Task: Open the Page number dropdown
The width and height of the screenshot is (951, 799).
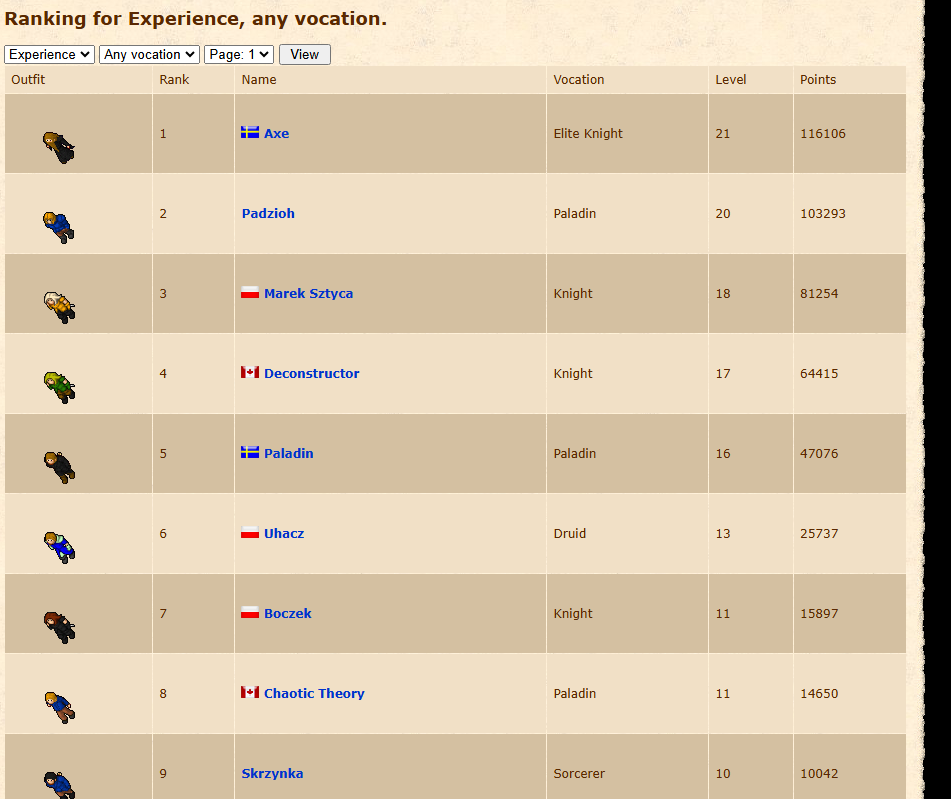Action: (x=238, y=55)
